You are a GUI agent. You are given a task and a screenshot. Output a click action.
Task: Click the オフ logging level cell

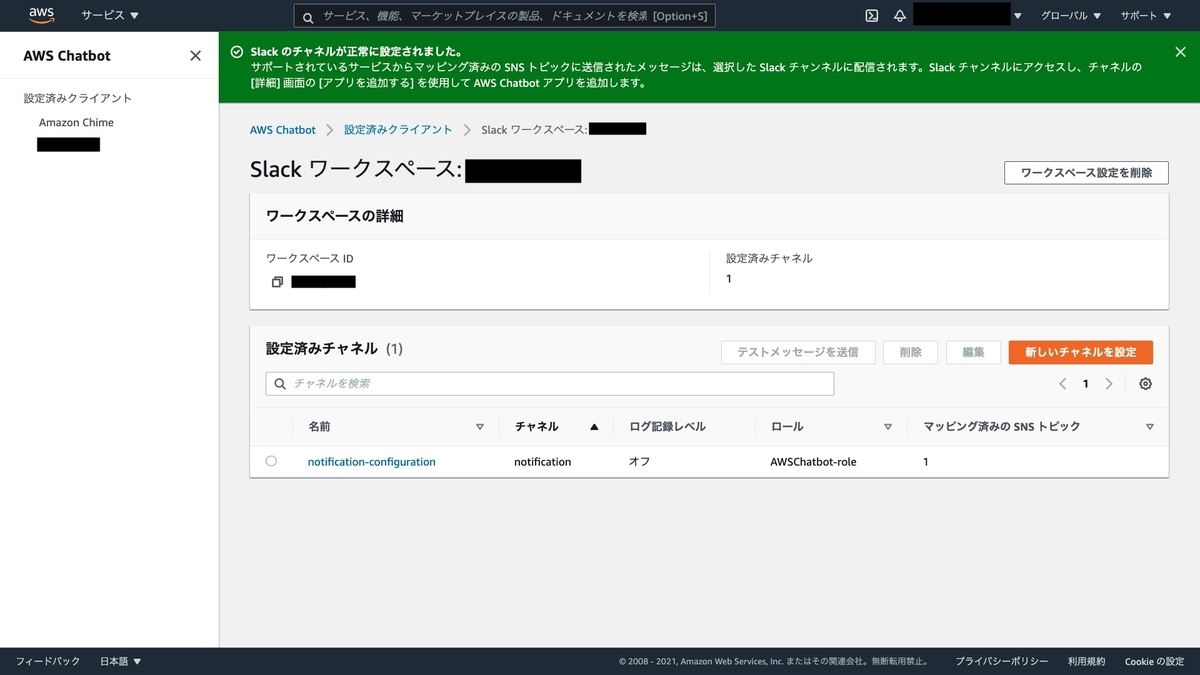[639, 462]
